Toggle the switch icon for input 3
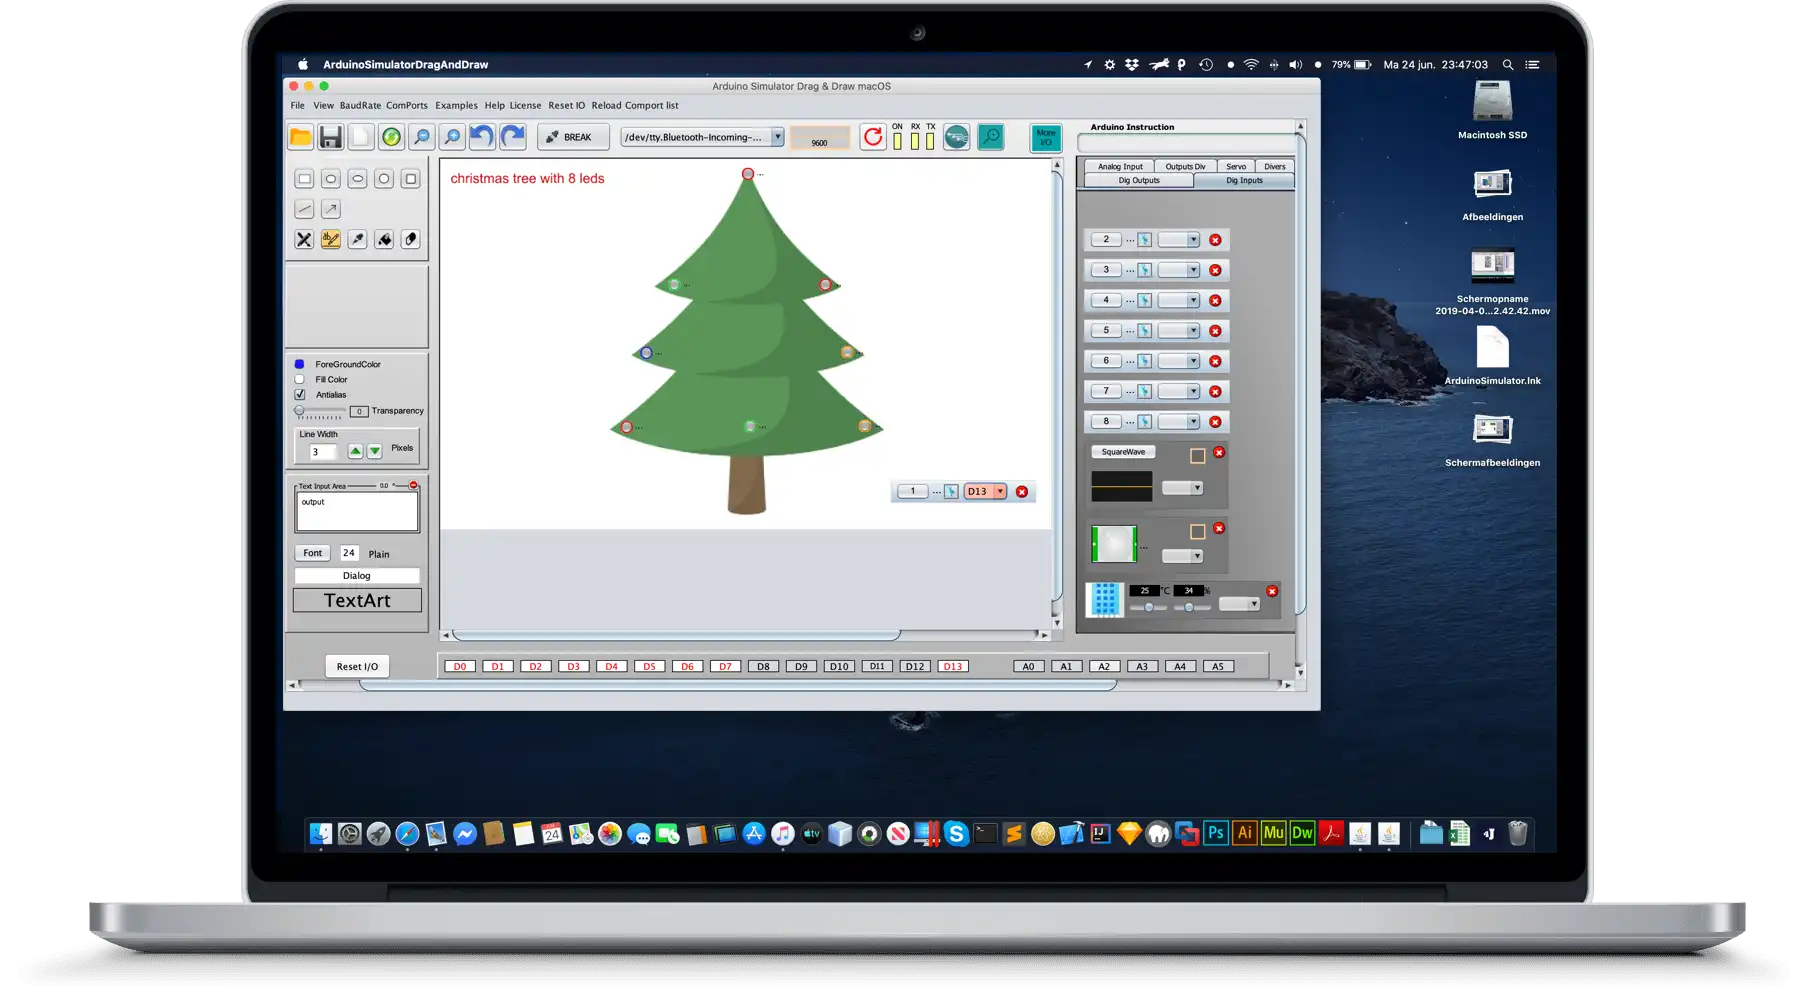The width and height of the screenshot is (1807, 993). [1145, 270]
